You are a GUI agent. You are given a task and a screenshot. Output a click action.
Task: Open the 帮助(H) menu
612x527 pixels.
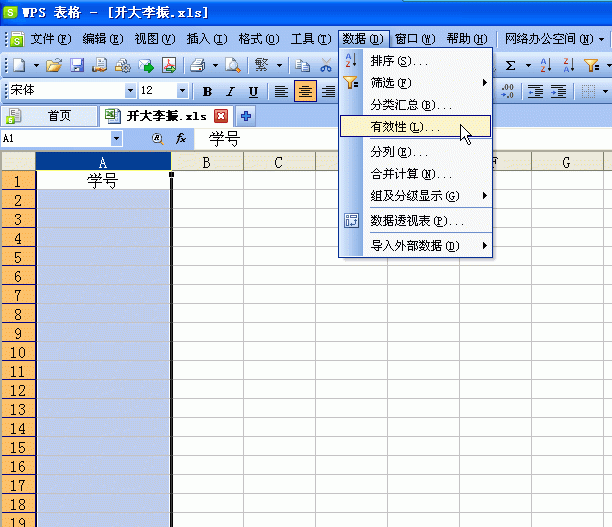click(x=467, y=39)
